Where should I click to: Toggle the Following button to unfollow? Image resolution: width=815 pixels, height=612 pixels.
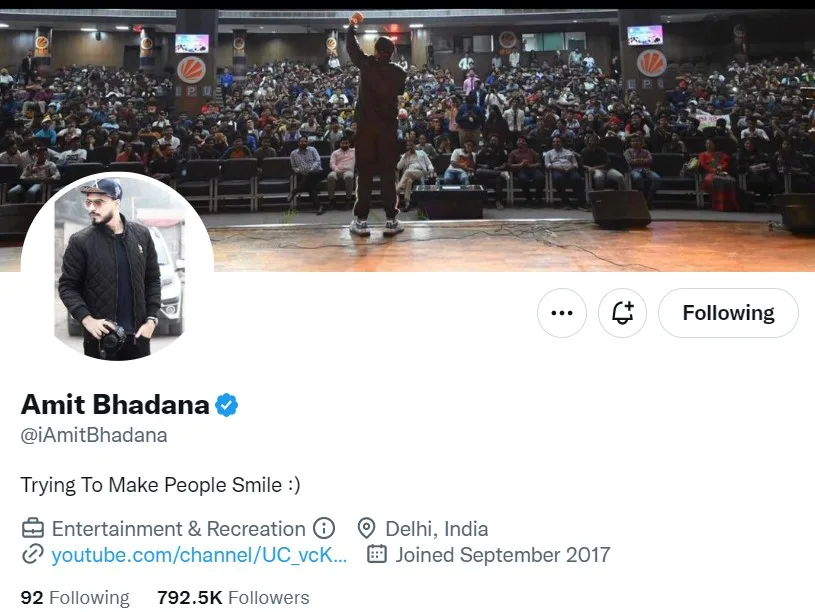tap(728, 313)
